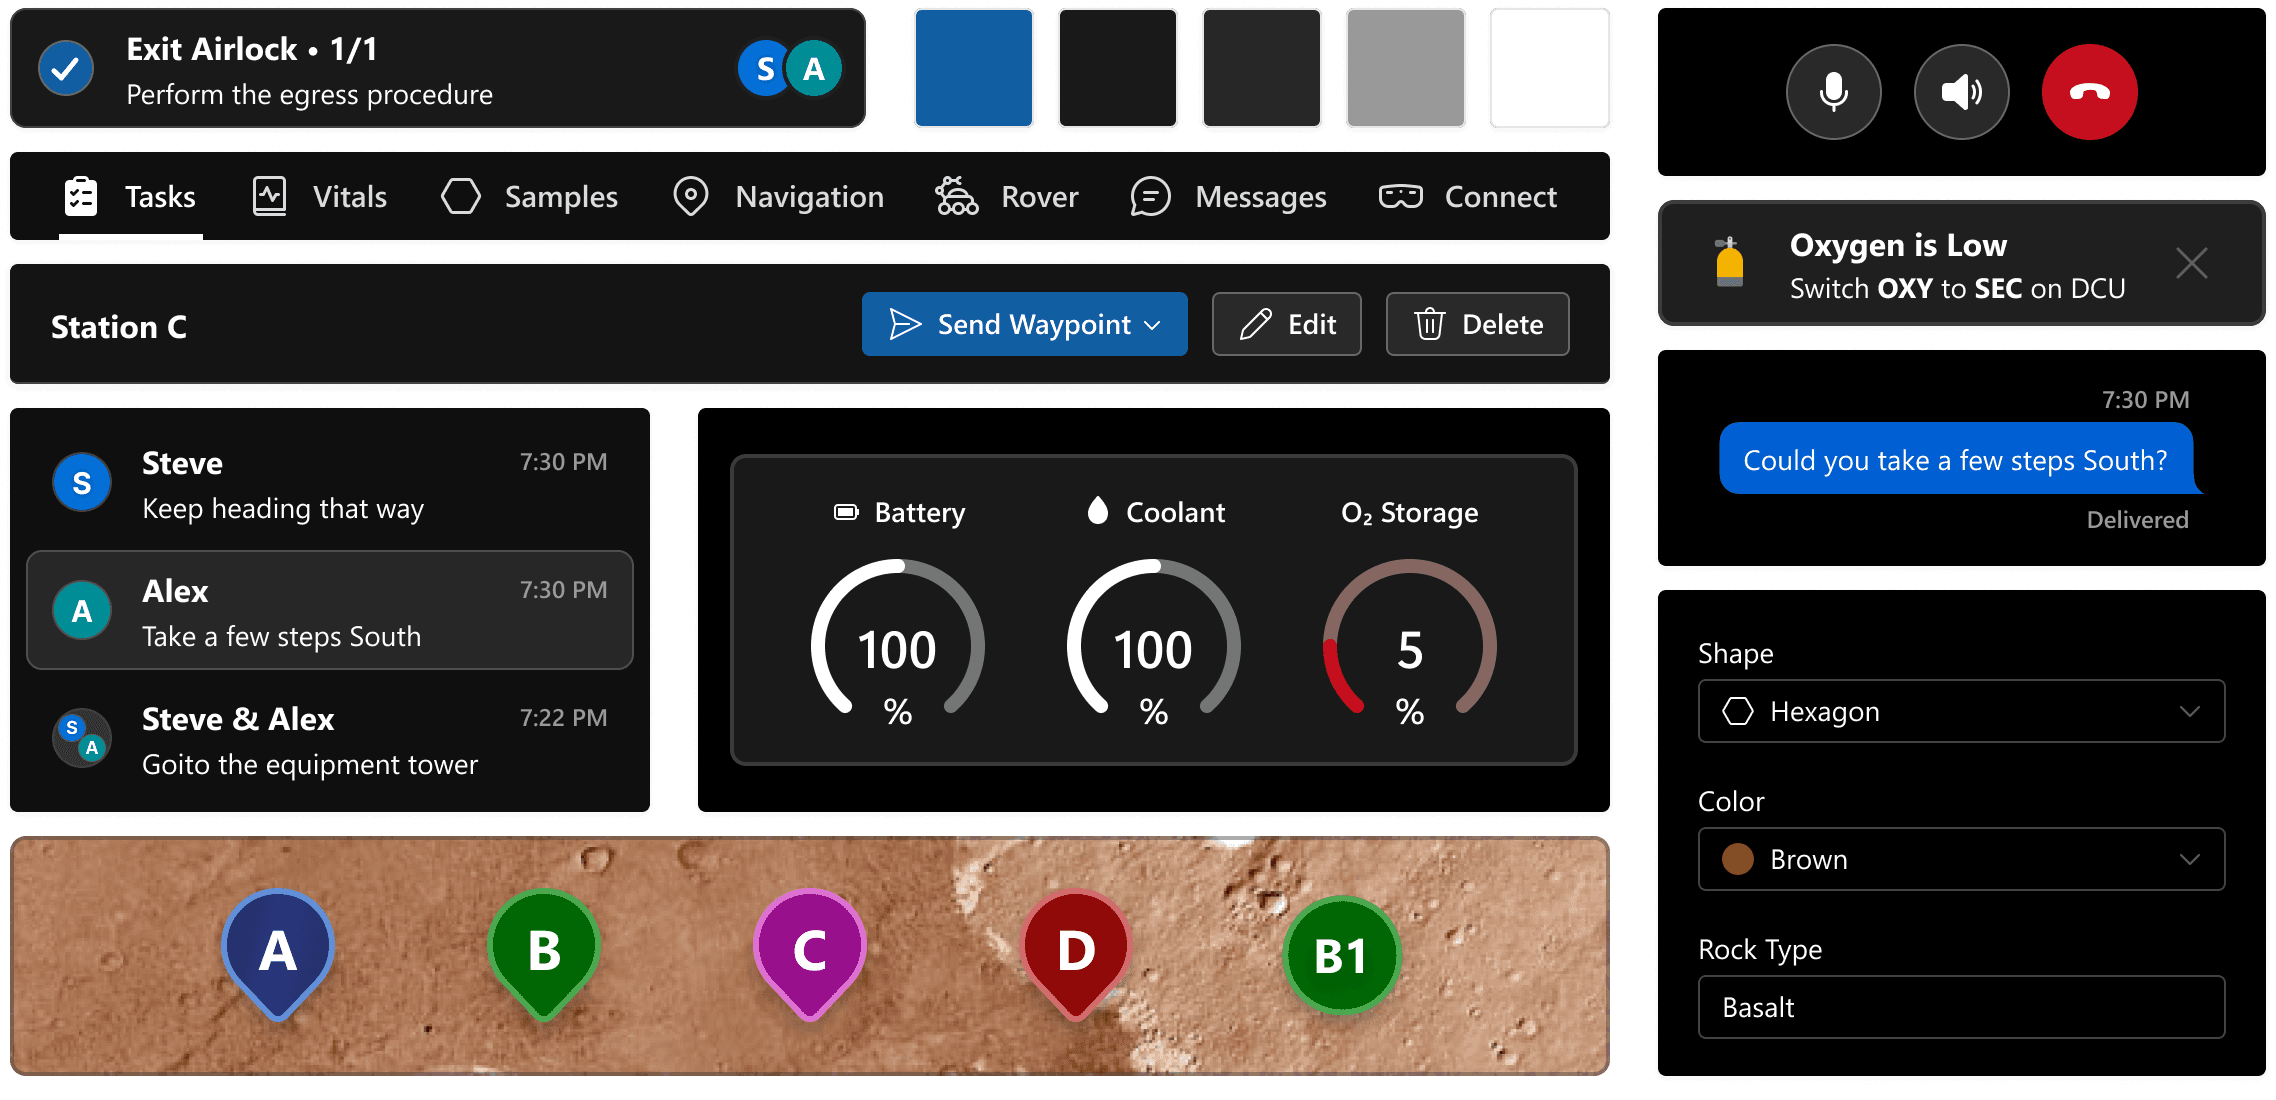Select the round B1 map marker
2276x1100 pixels.
click(1341, 956)
